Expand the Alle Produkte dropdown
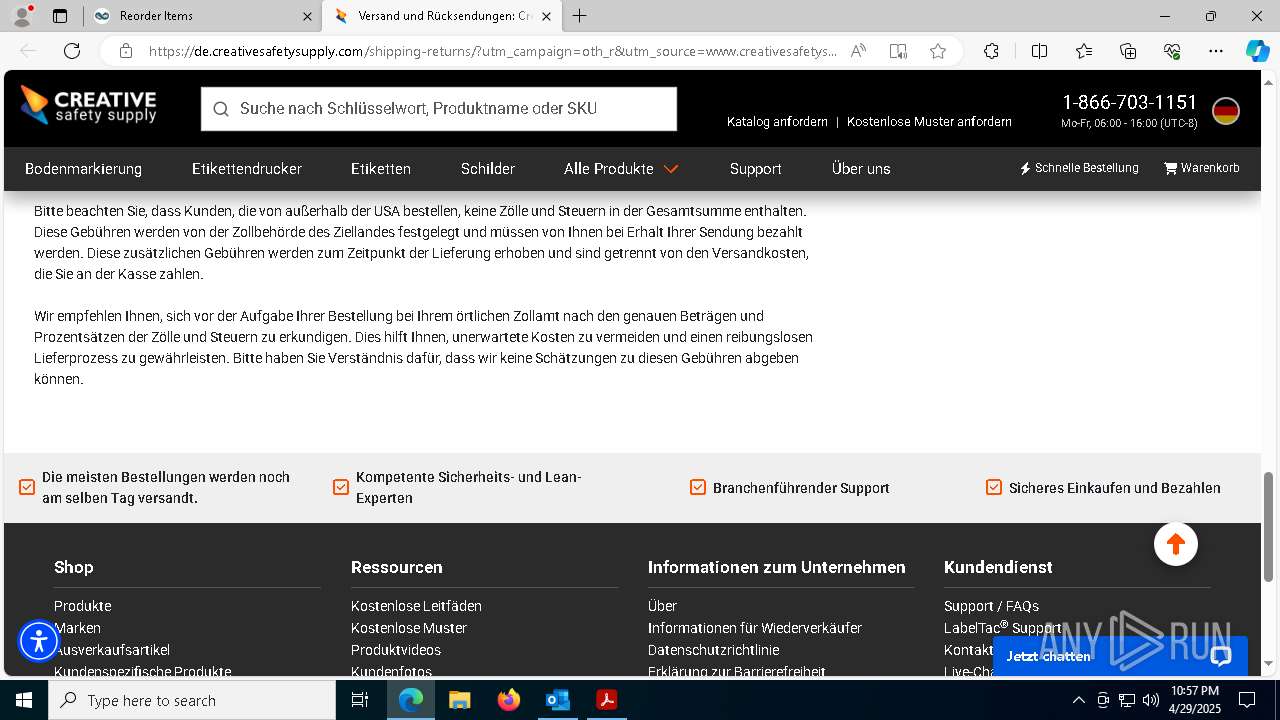The width and height of the screenshot is (1280, 720). 621,169
